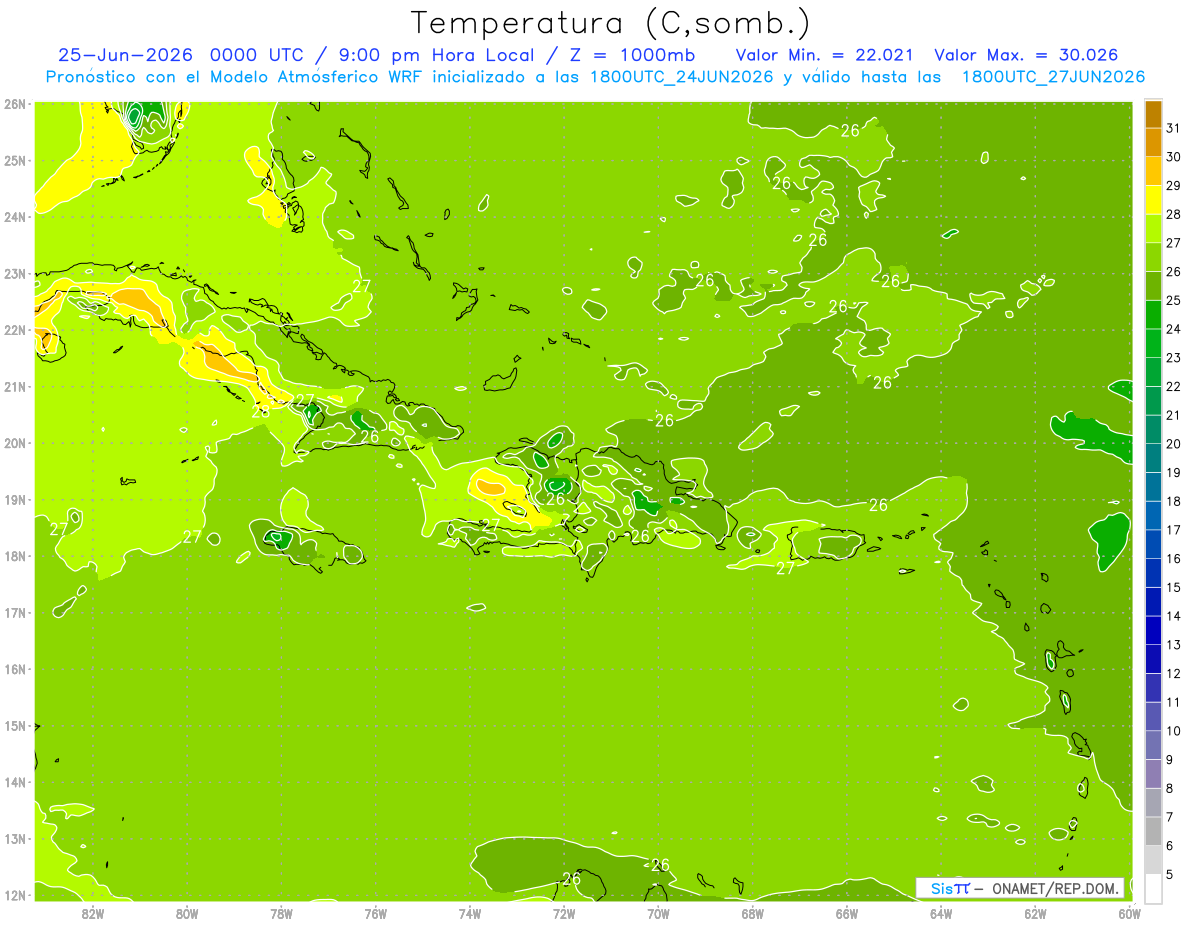Click the "10" label on the color scale
The height and width of the screenshot is (927, 1200).
point(1173,731)
